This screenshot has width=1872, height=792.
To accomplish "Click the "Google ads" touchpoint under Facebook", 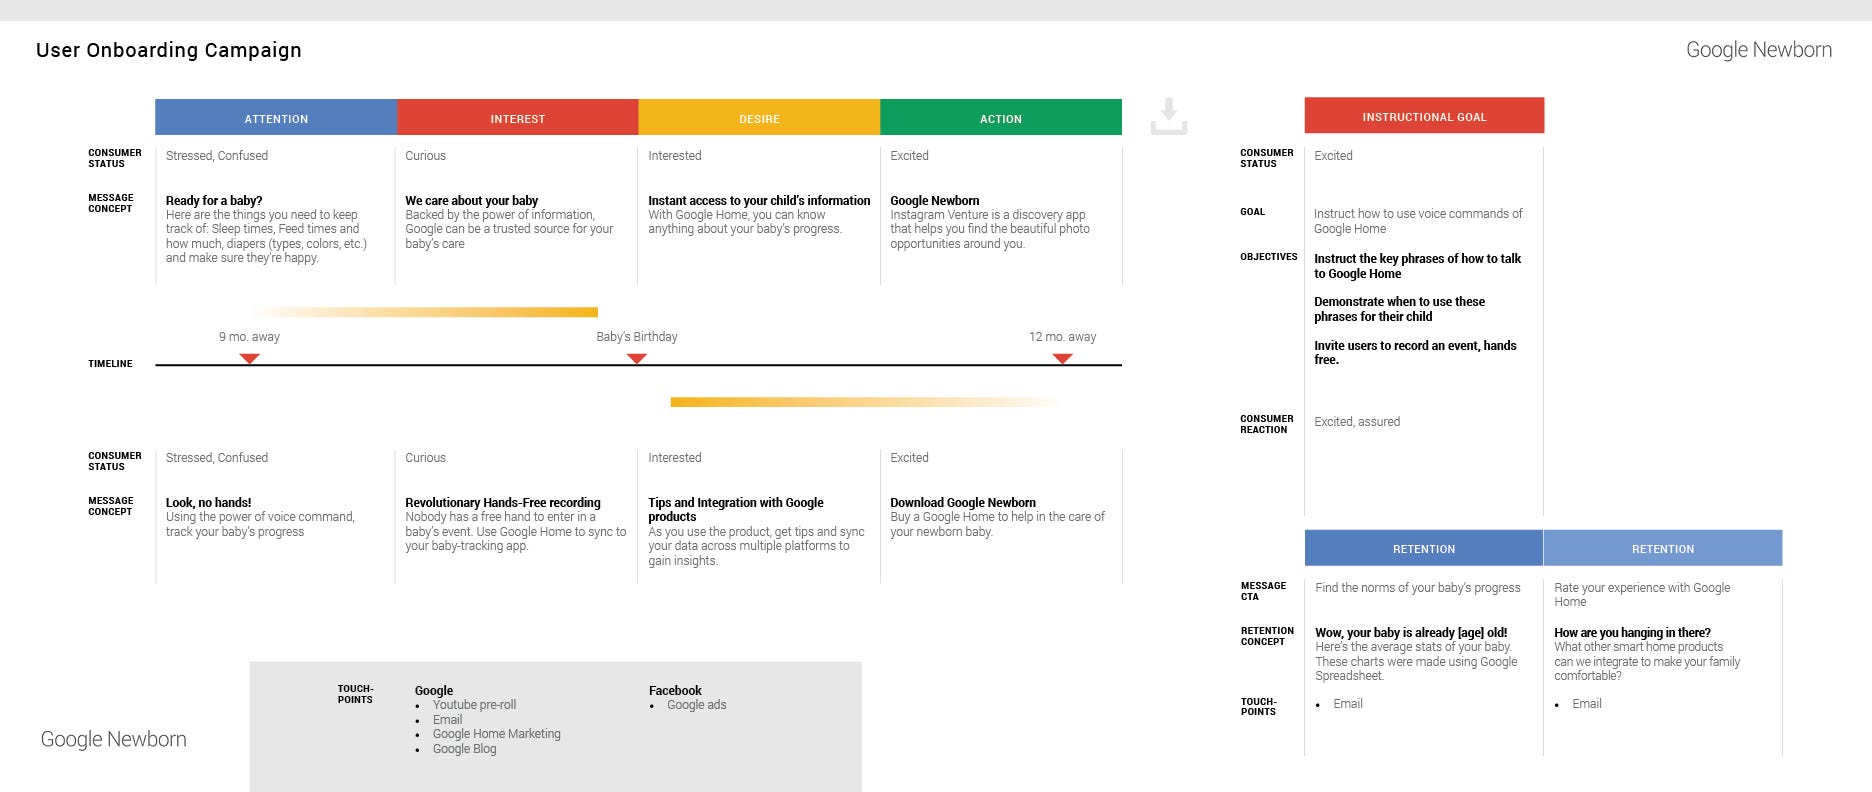I will 696,705.
